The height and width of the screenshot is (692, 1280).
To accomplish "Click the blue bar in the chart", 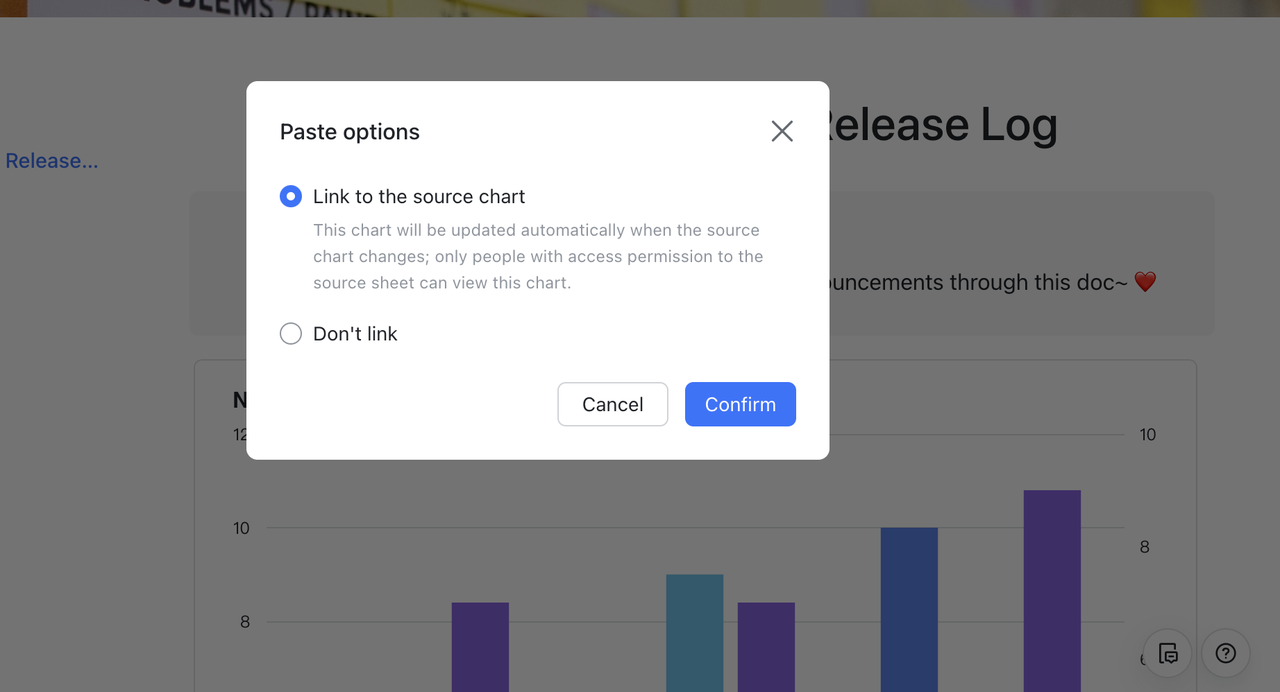I will (x=909, y=608).
